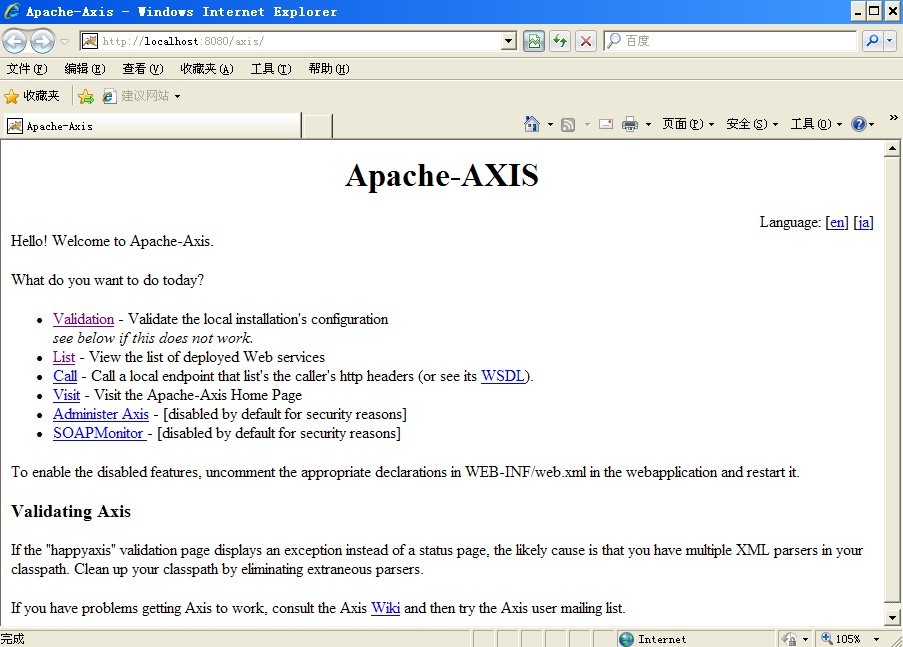Click the Refresh page icon
Viewport: 903px width, 647px height.
click(x=560, y=40)
